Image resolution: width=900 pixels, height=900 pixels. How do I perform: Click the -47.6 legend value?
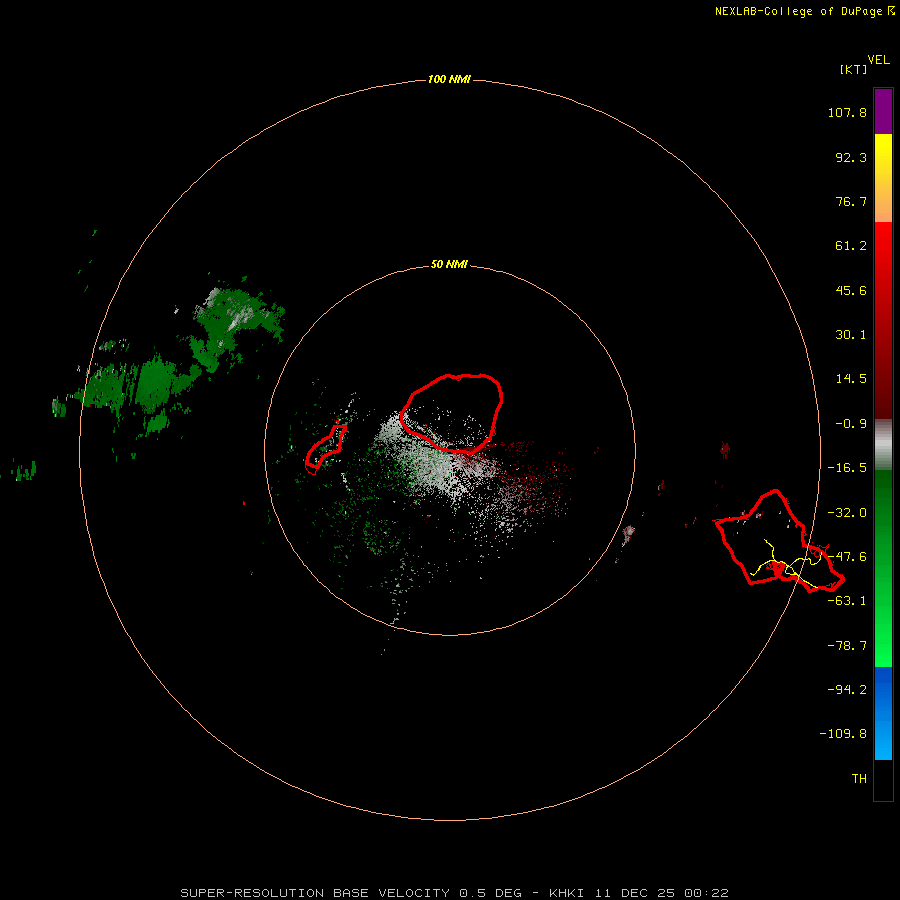point(847,557)
